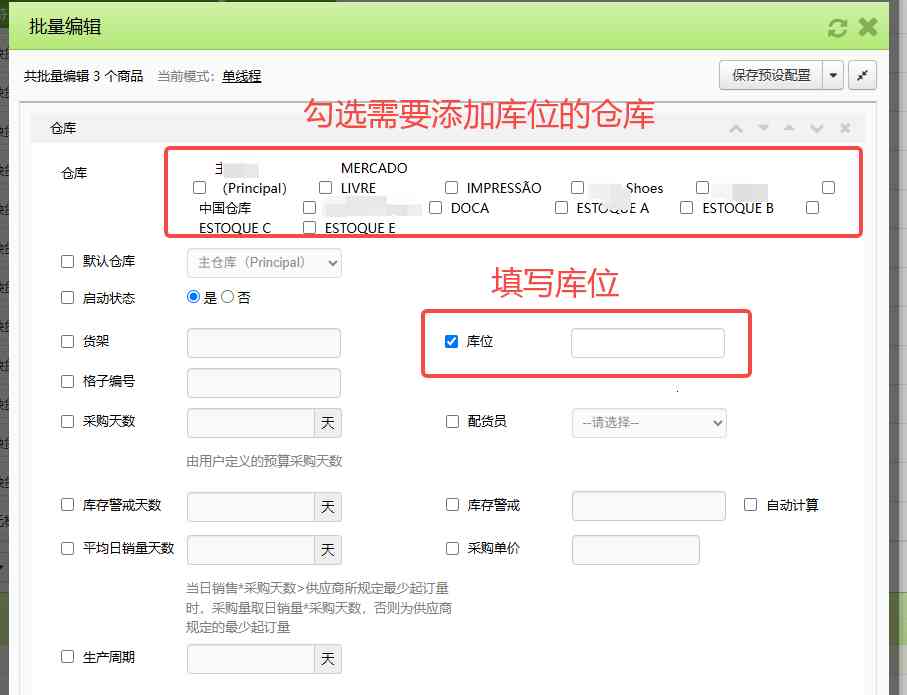The width and height of the screenshot is (907, 695).
Task: Open the 配货员 selection dropdown
Action: coord(648,423)
